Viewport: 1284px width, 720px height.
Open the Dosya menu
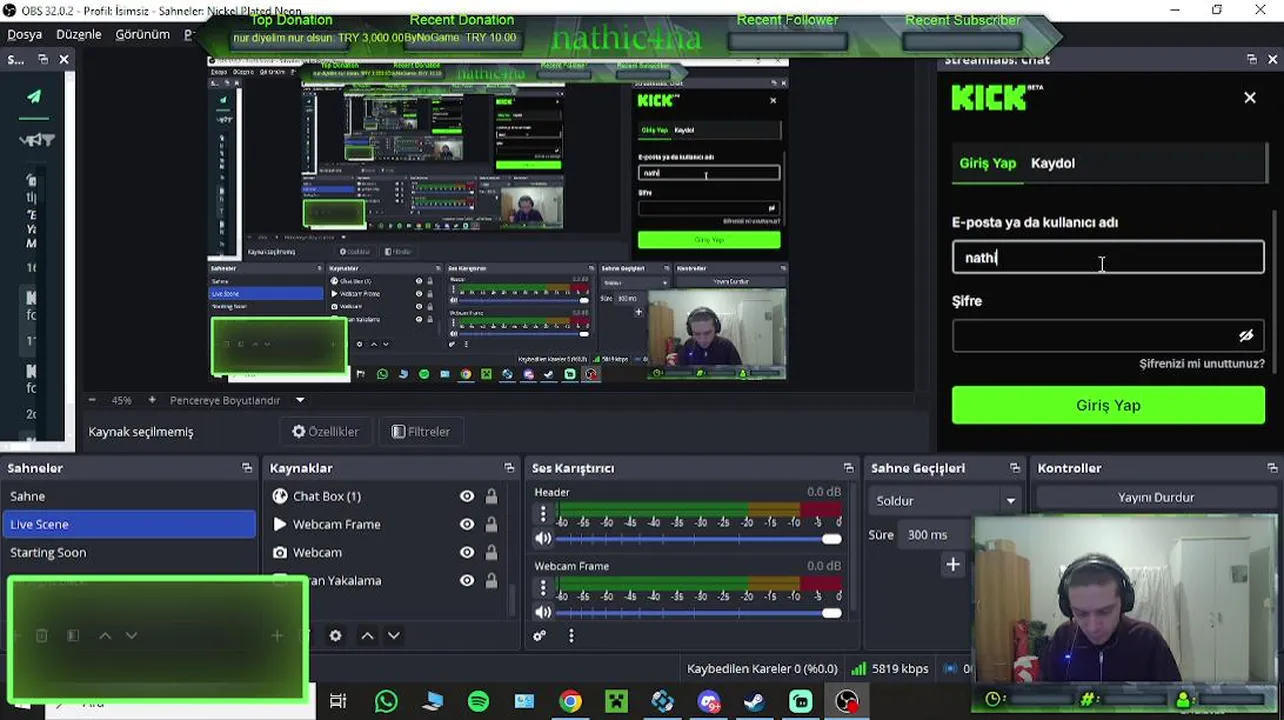pos(25,34)
